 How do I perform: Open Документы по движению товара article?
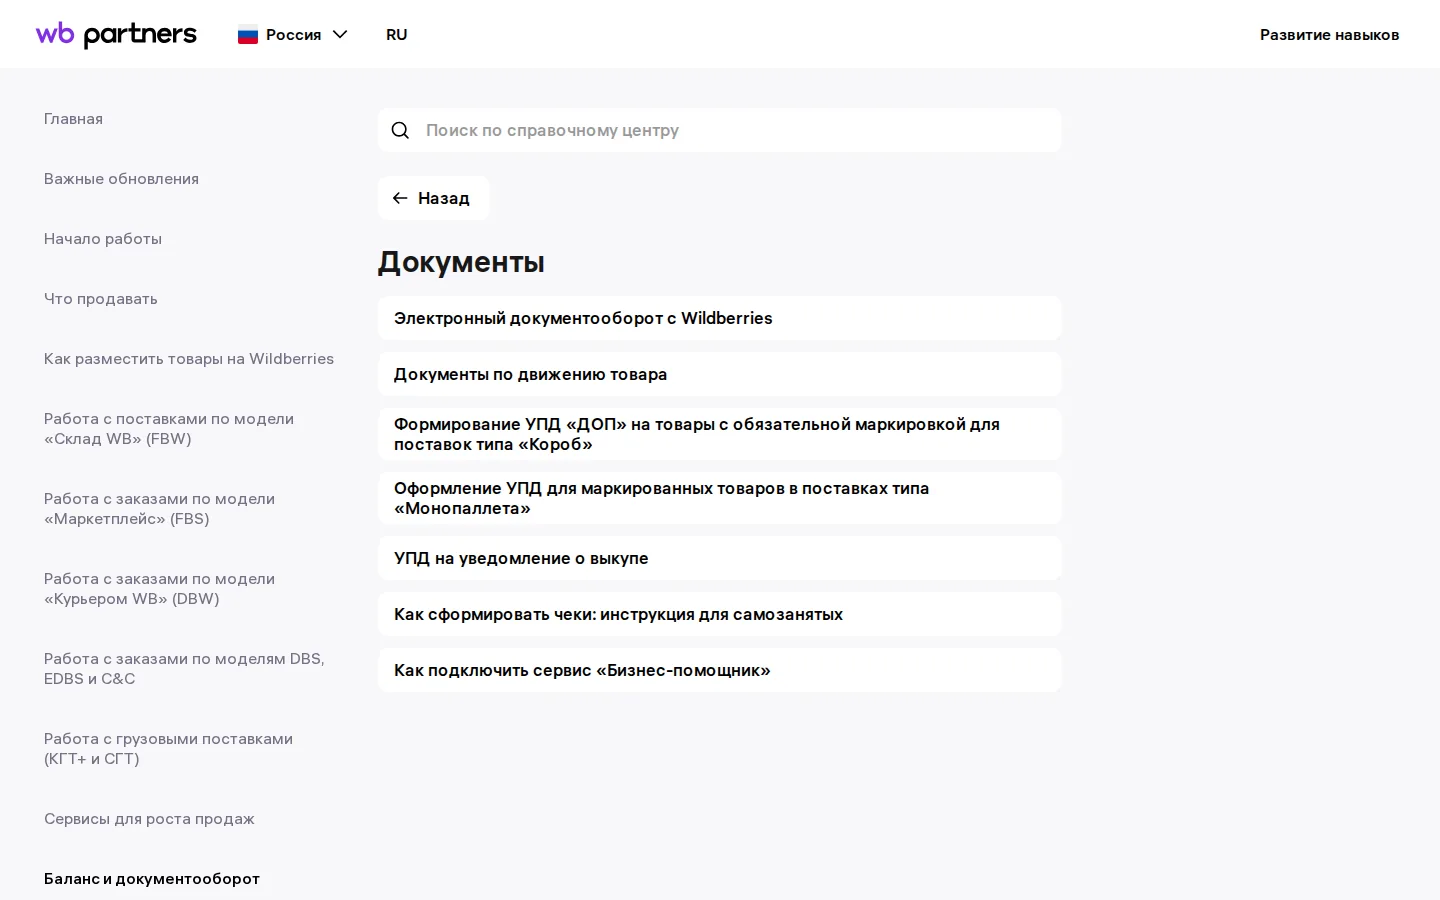point(720,374)
